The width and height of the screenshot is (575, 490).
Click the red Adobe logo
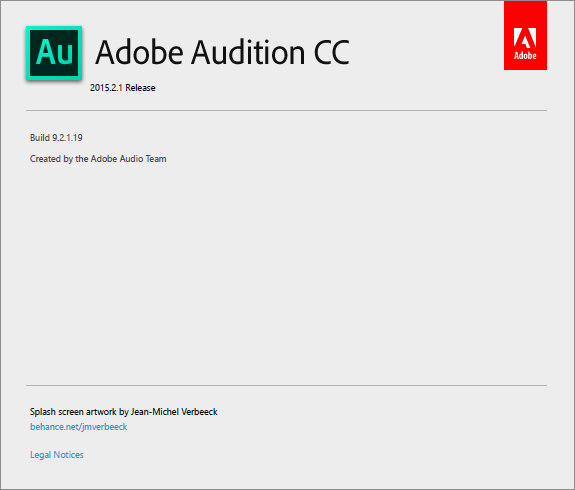525,35
